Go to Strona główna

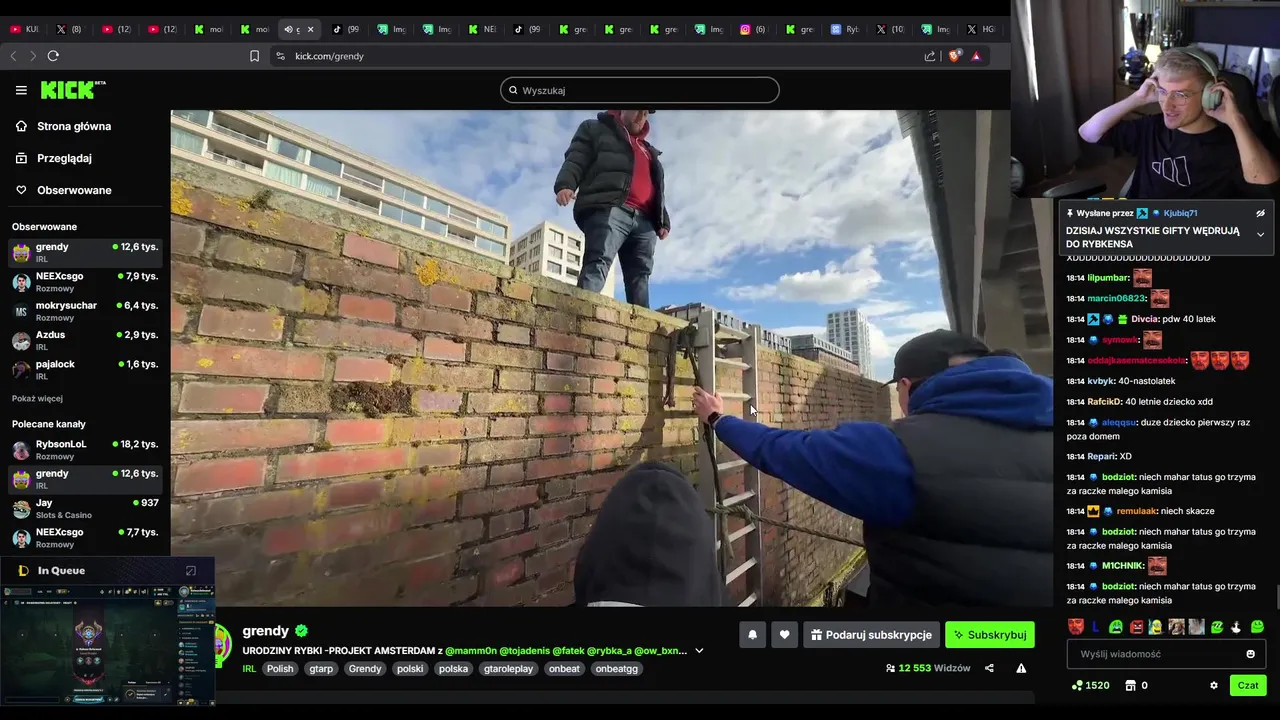pyautogui.click(x=73, y=126)
